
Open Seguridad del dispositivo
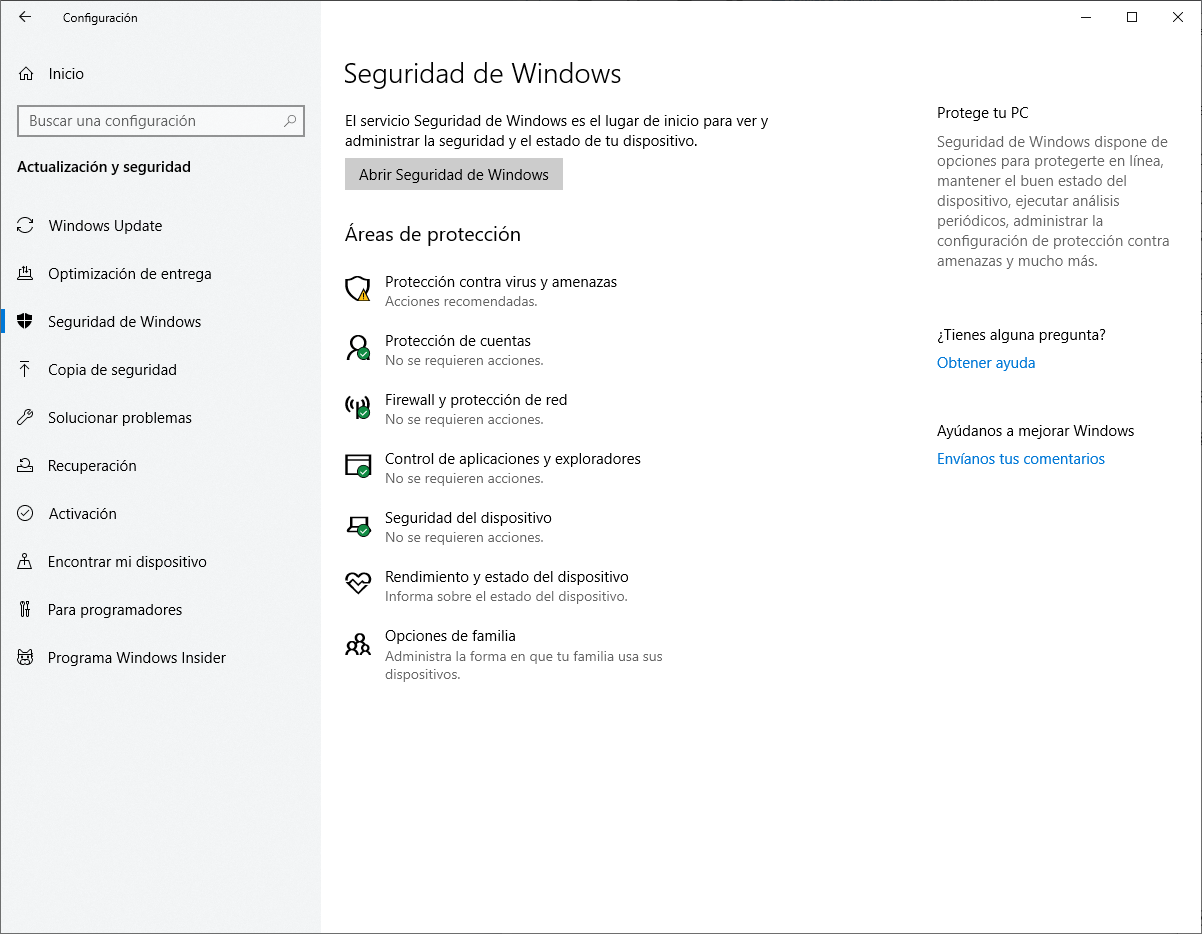(x=468, y=517)
